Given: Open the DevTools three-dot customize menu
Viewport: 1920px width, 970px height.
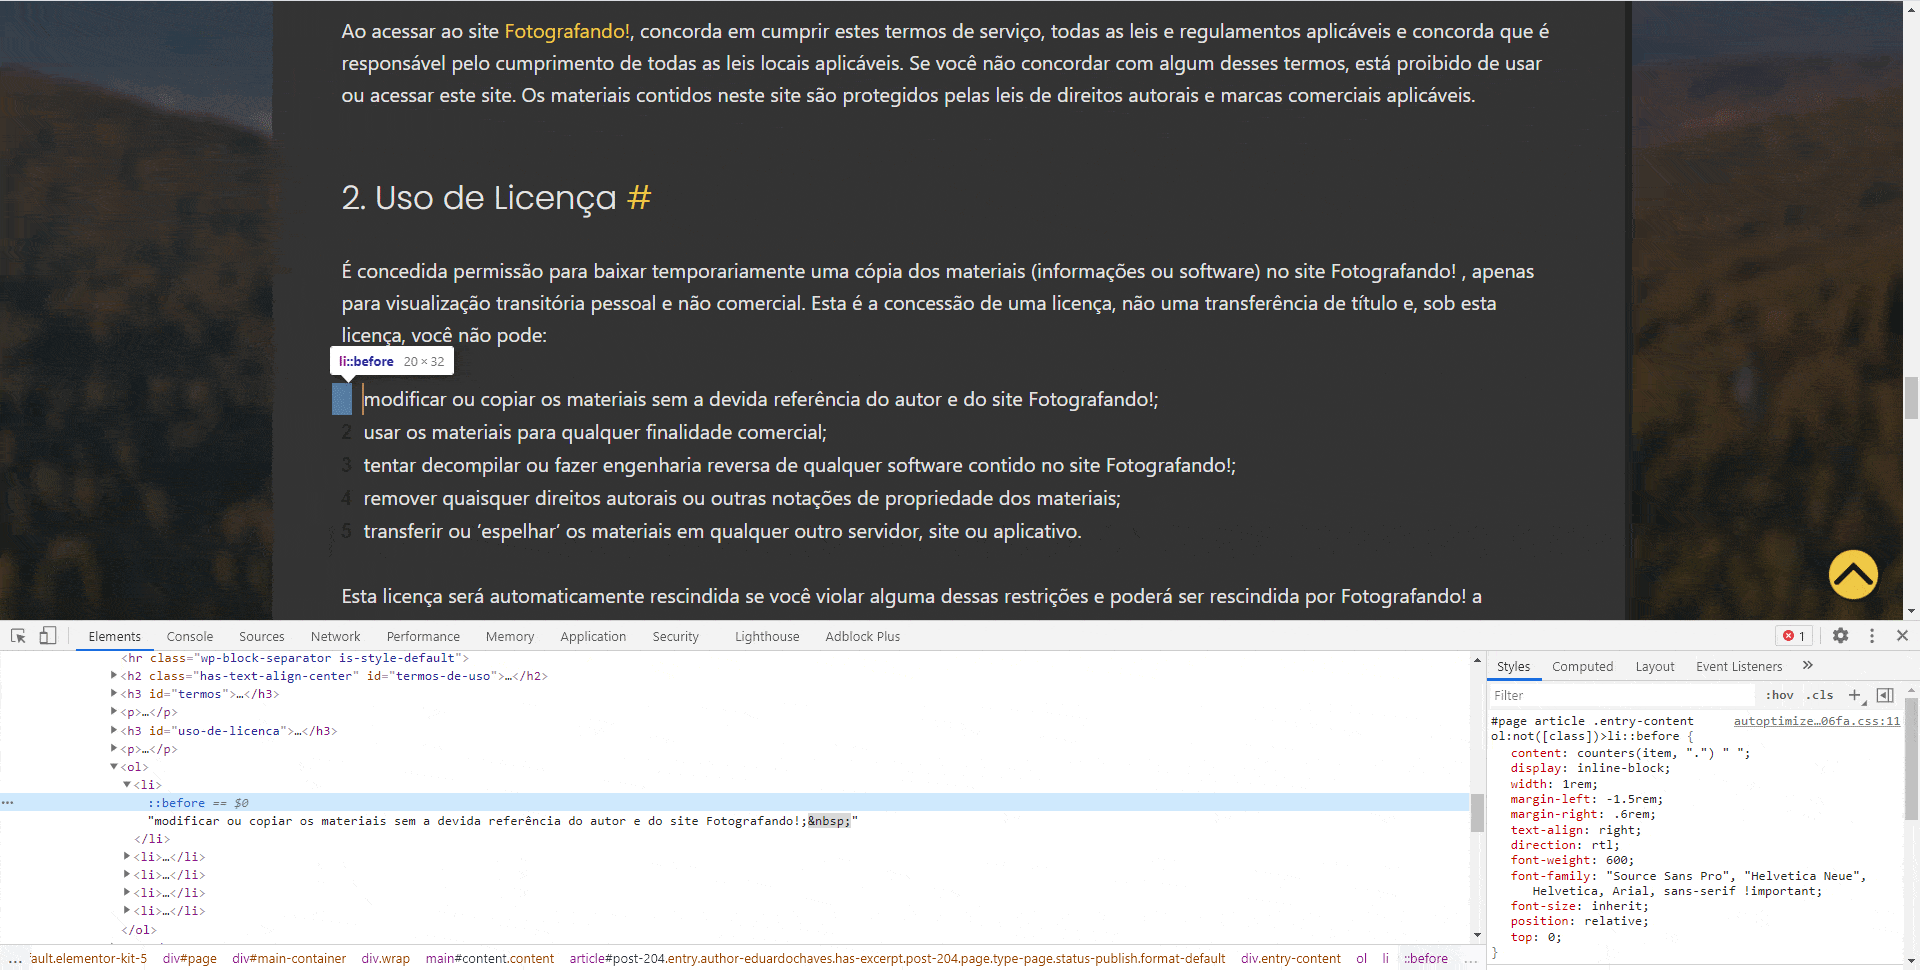Looking at the screenshot, I should click(1872, 636).
